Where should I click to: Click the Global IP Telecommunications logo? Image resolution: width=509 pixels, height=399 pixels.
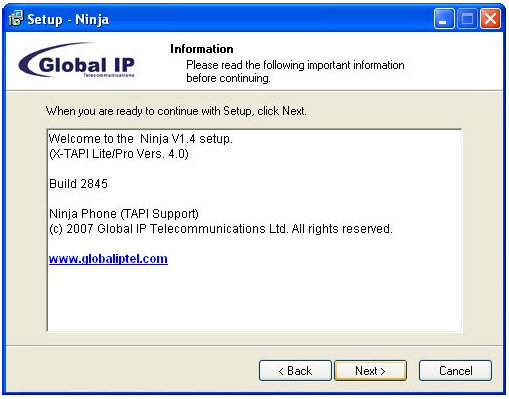point(77,60)
